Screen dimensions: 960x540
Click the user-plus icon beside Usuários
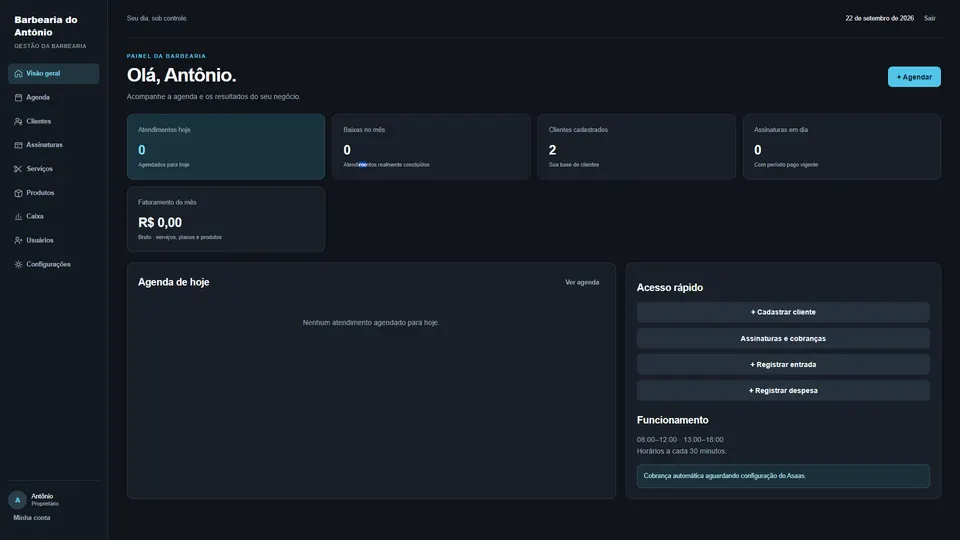point(18,240)
